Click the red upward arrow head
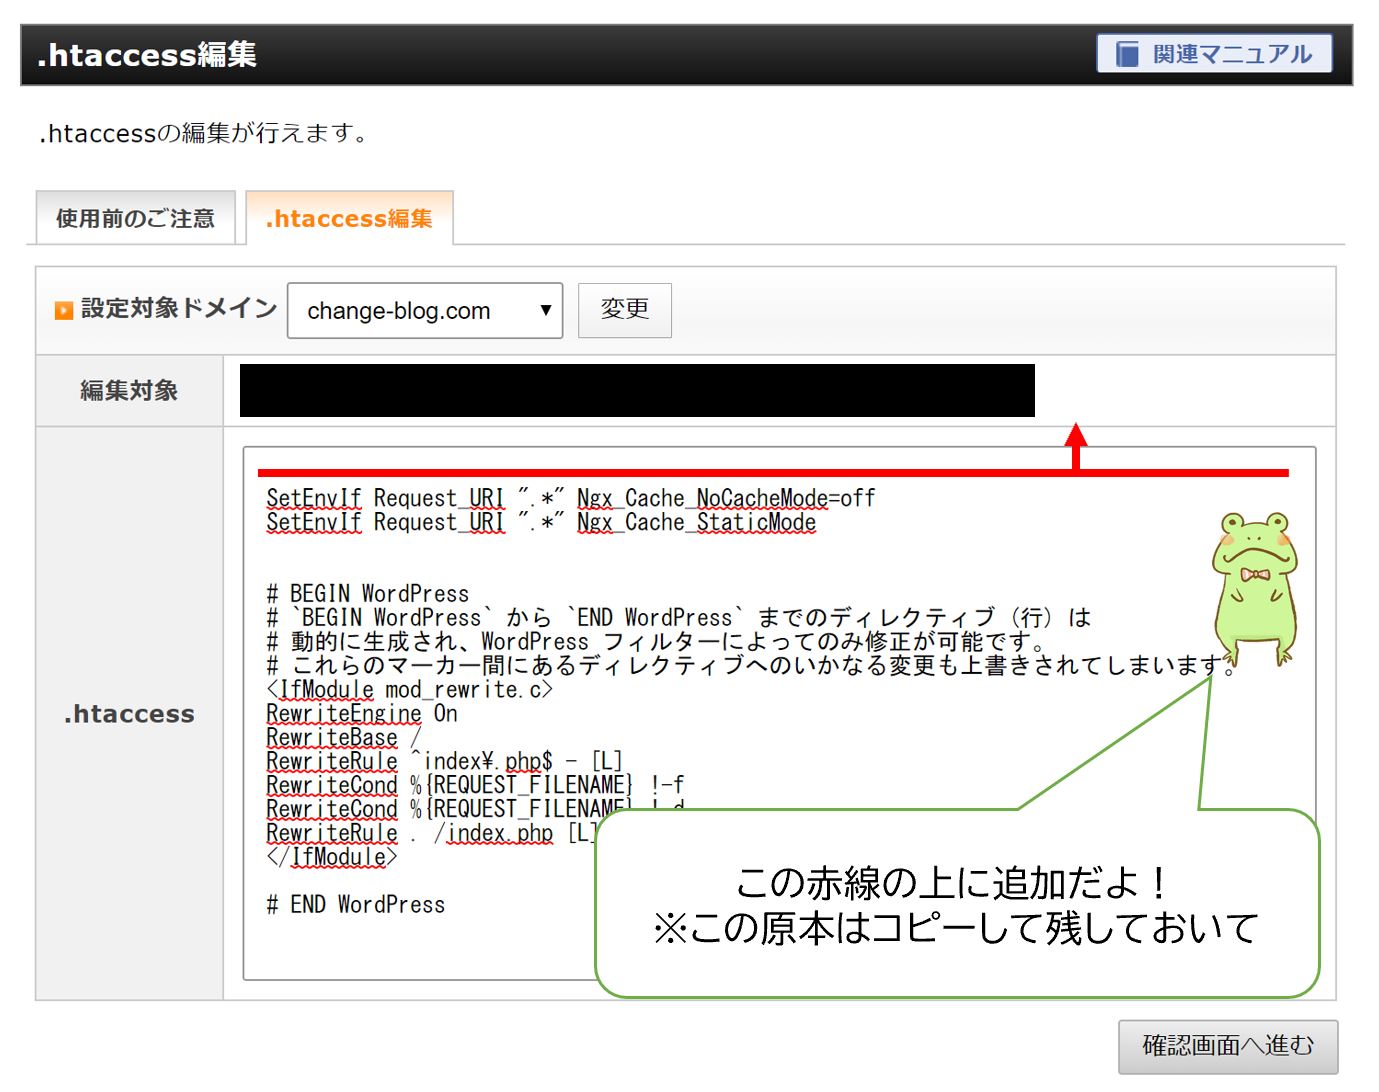The image size is (1379, 1092). click(1076, 435)
